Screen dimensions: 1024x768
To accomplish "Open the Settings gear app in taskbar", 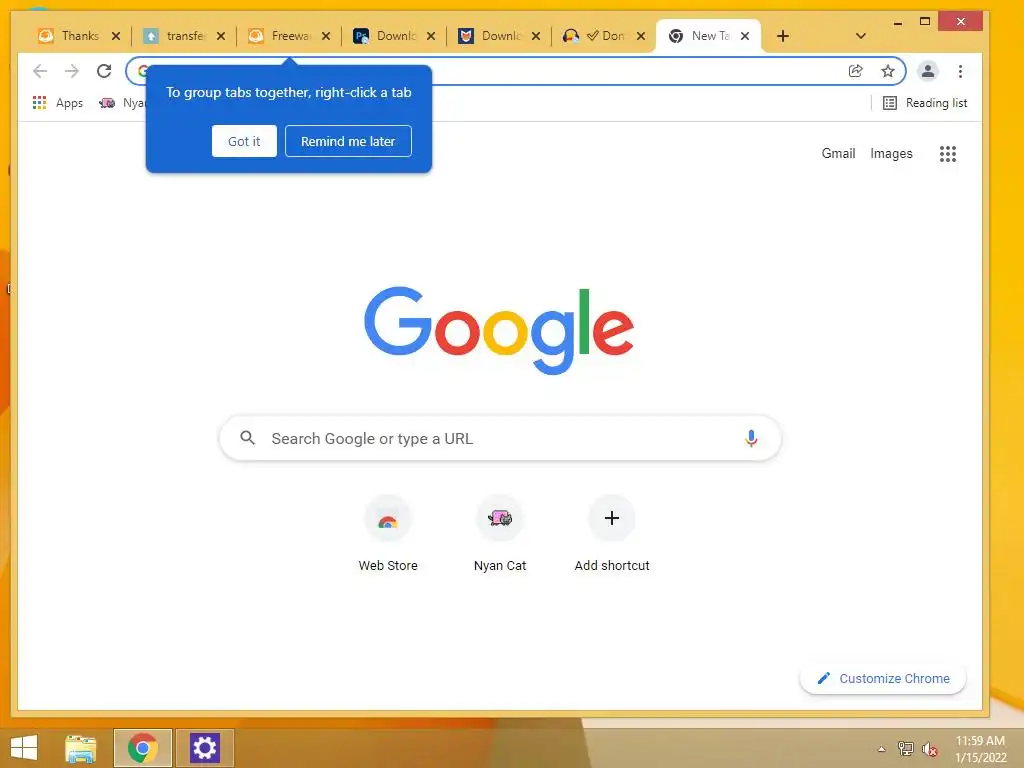I will point(204,748).
